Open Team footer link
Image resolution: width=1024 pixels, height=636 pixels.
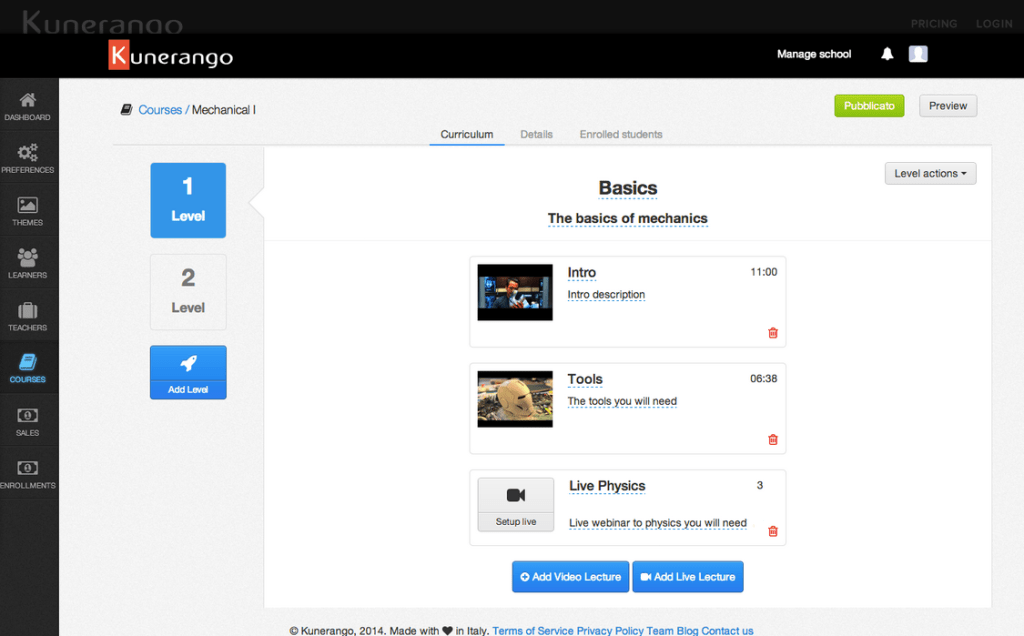click(660, 630)
